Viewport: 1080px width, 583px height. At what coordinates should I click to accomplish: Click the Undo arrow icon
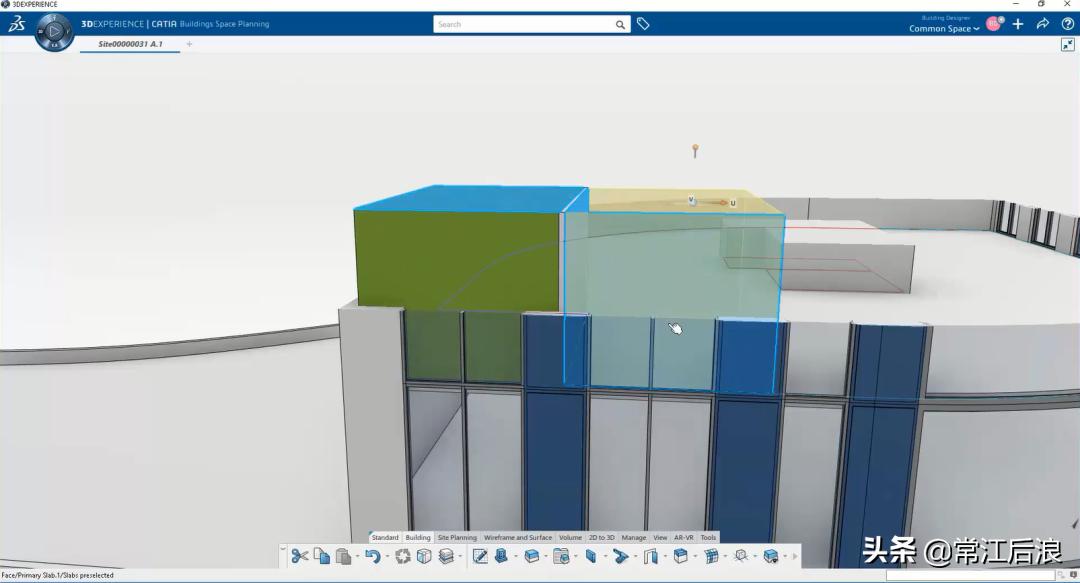pos(374,557)
